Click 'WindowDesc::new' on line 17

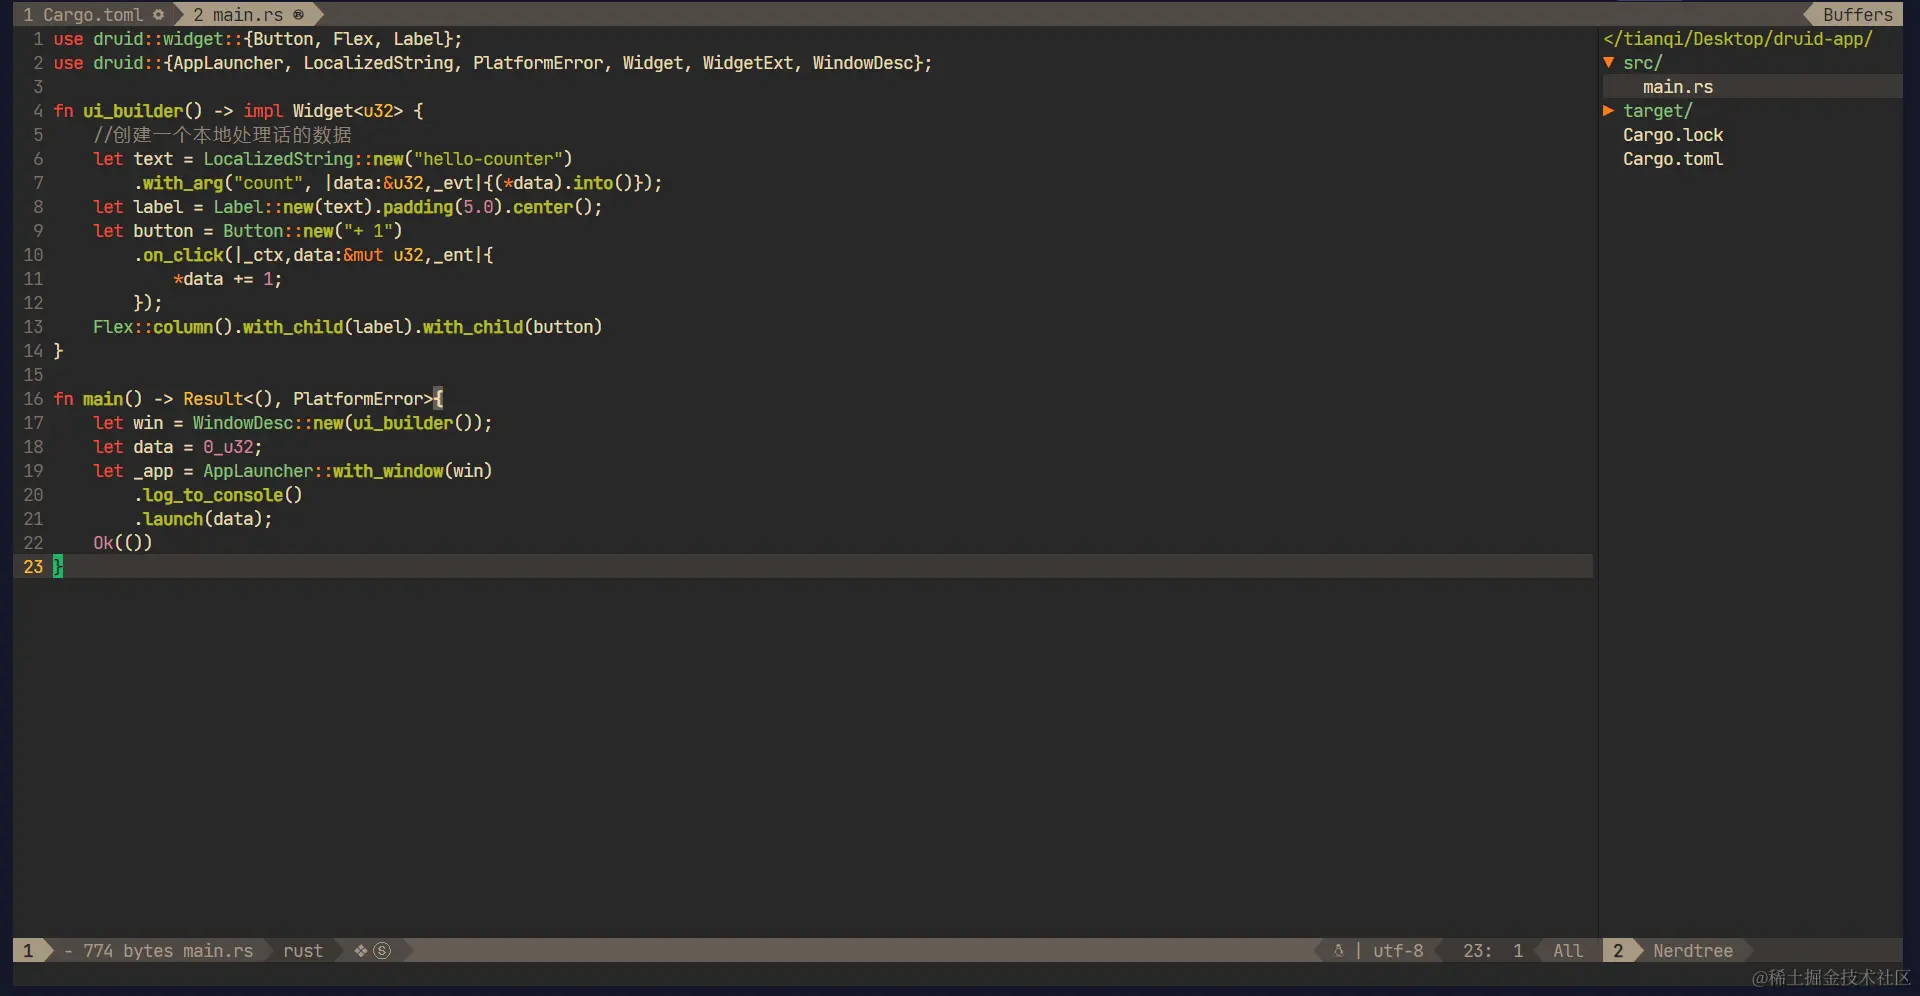[x=268, y=423]
